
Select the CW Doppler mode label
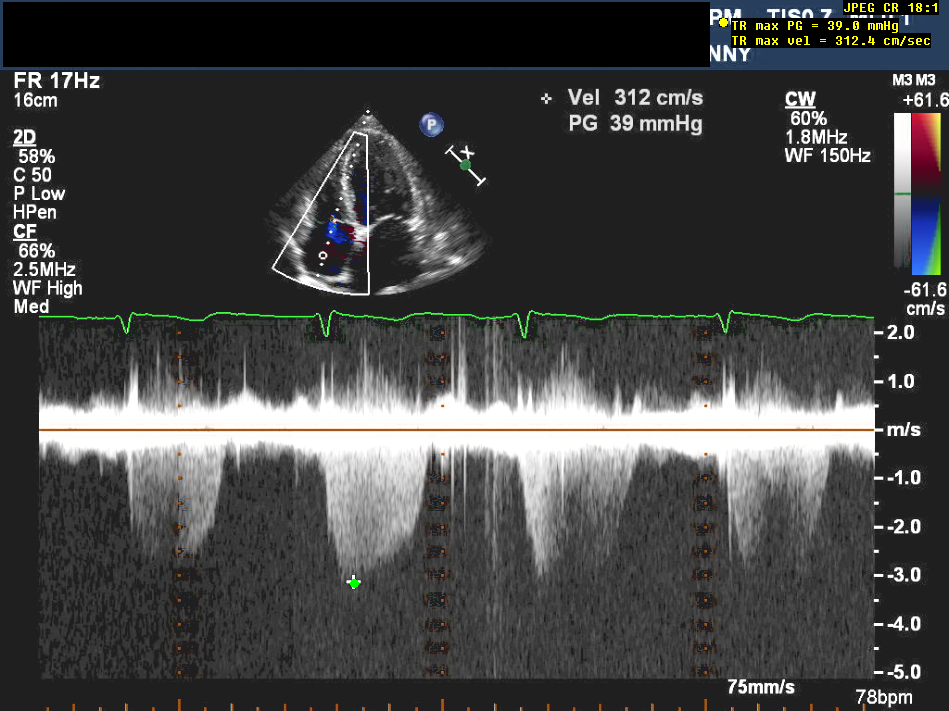click(x=799, y=99)
